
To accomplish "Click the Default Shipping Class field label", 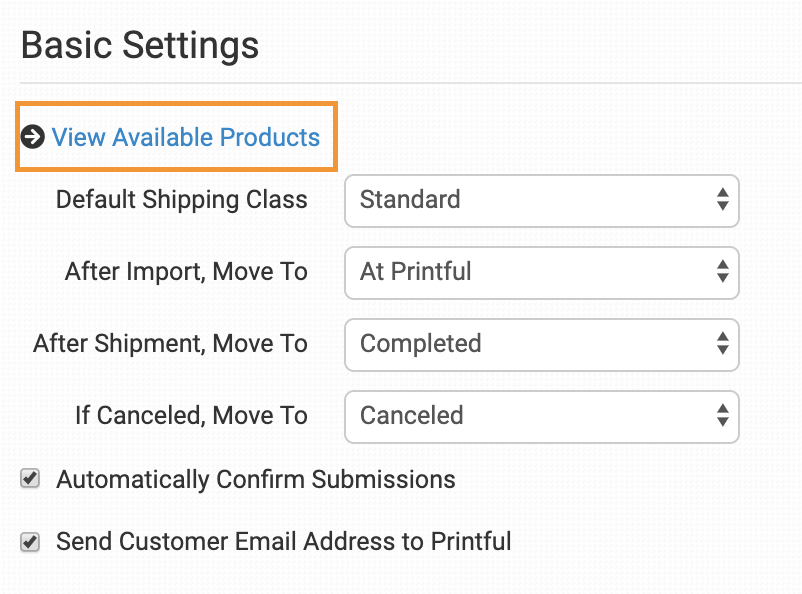I will coord(182,200).
